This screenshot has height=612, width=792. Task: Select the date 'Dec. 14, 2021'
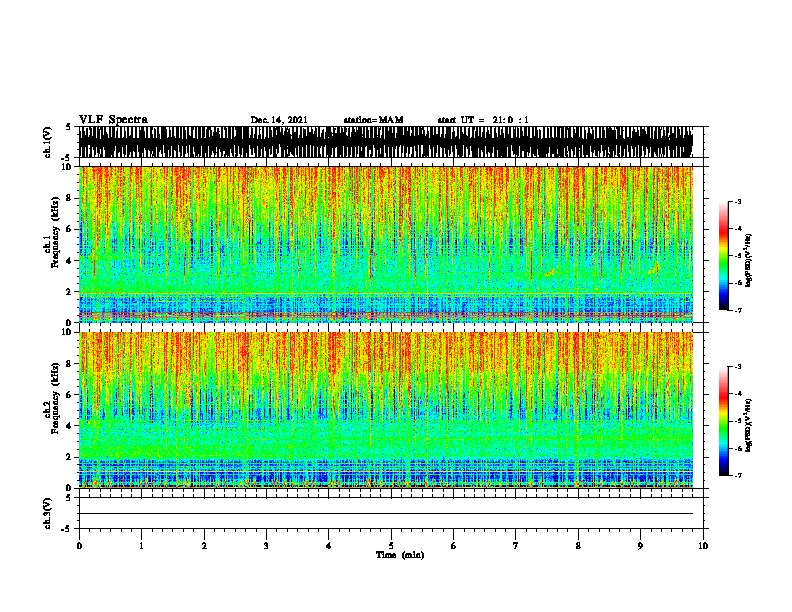(x=279, y=120)
